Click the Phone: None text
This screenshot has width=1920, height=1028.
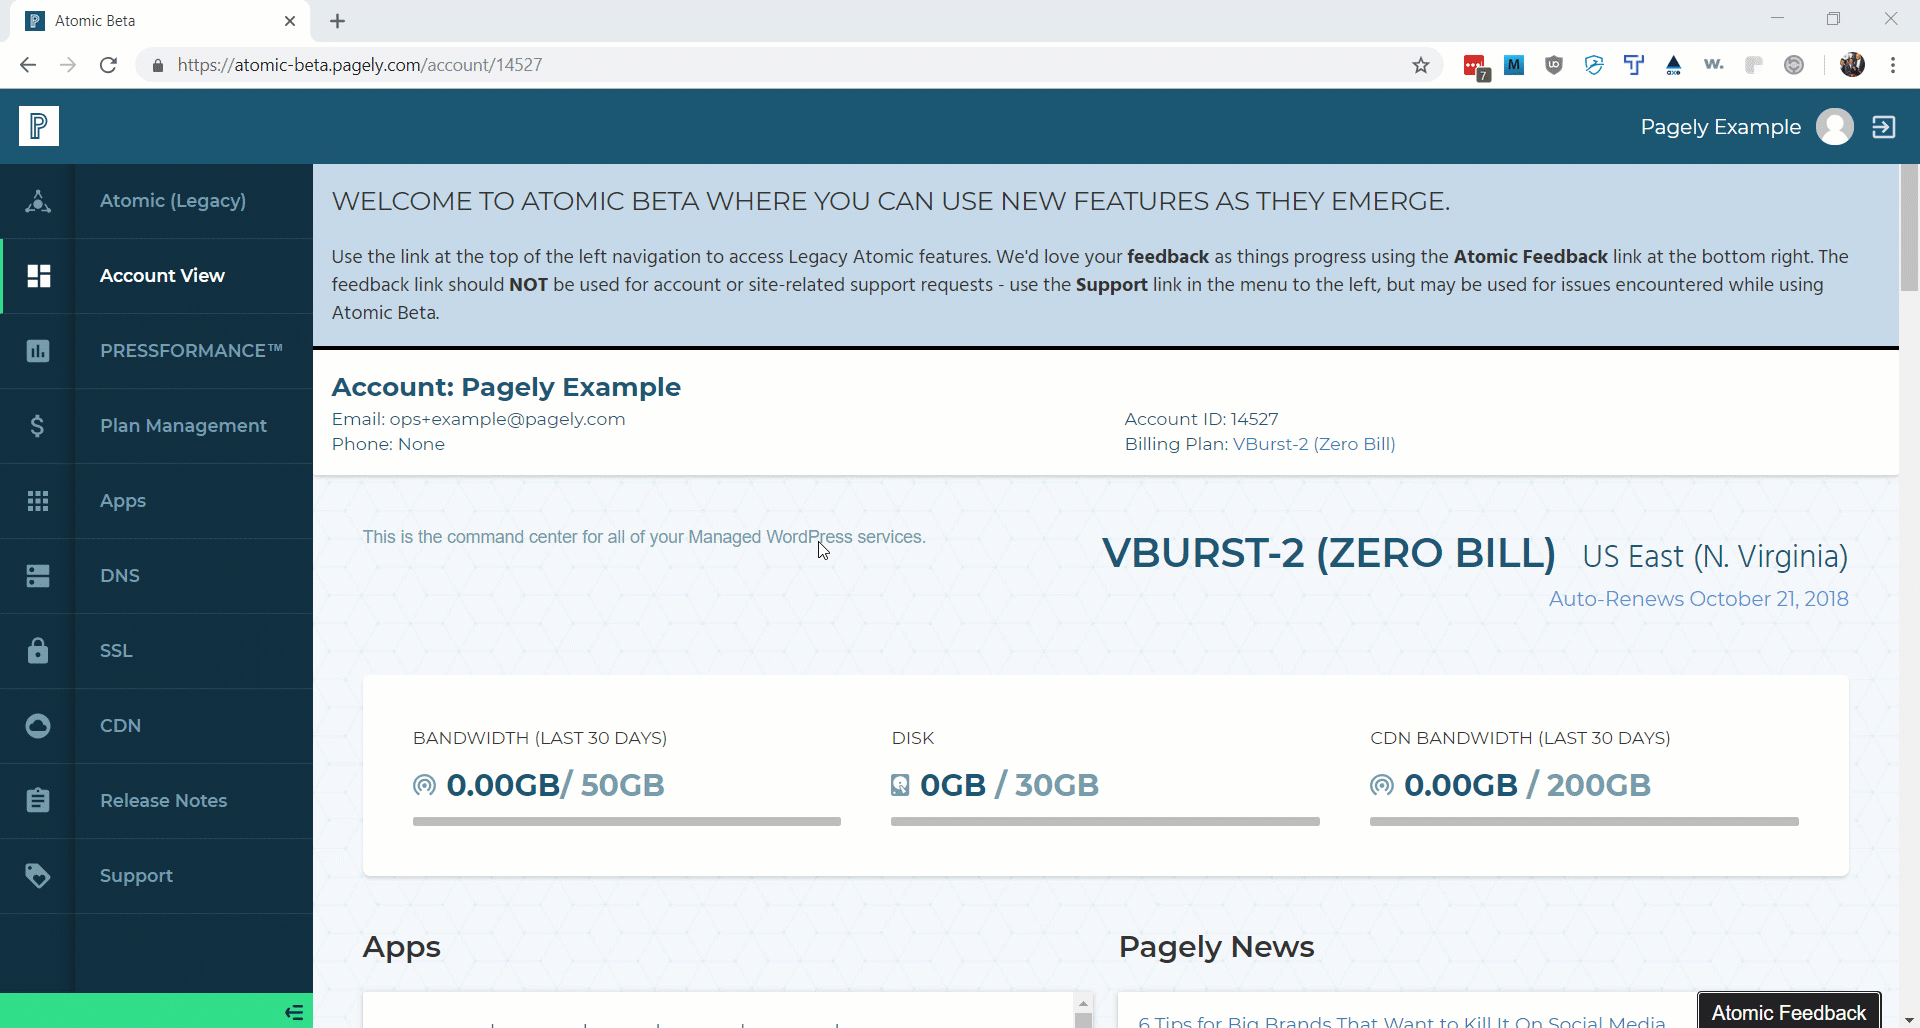[x=388, y=444]
